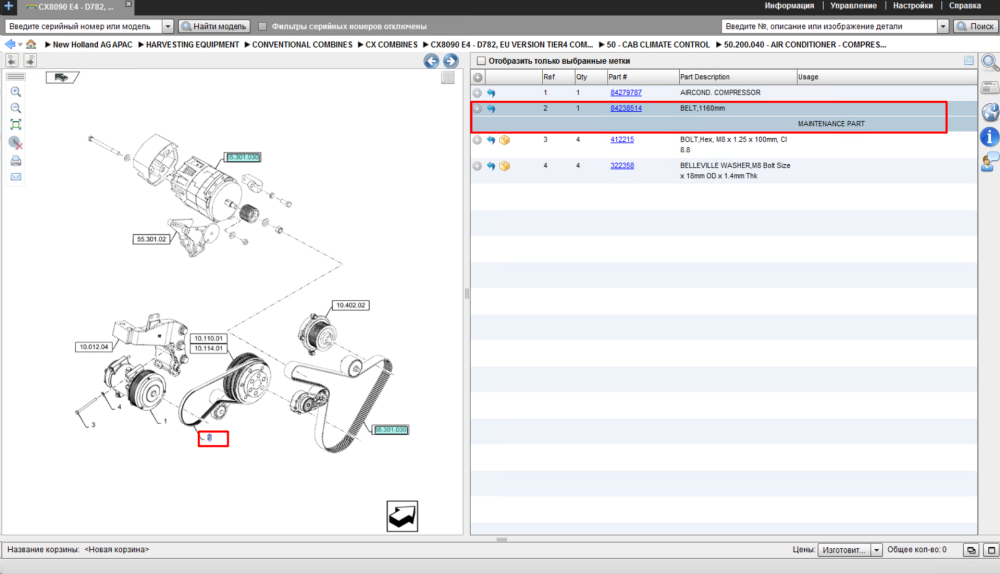Viewport: 1000px width, 574px height.
Task: Toggle the small square box at the diagram's top right
Action: click(448, 78)
